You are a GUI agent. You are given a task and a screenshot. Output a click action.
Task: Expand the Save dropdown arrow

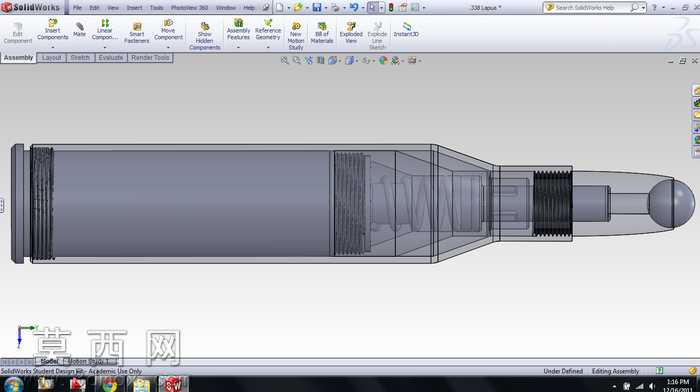coord(325,8)
